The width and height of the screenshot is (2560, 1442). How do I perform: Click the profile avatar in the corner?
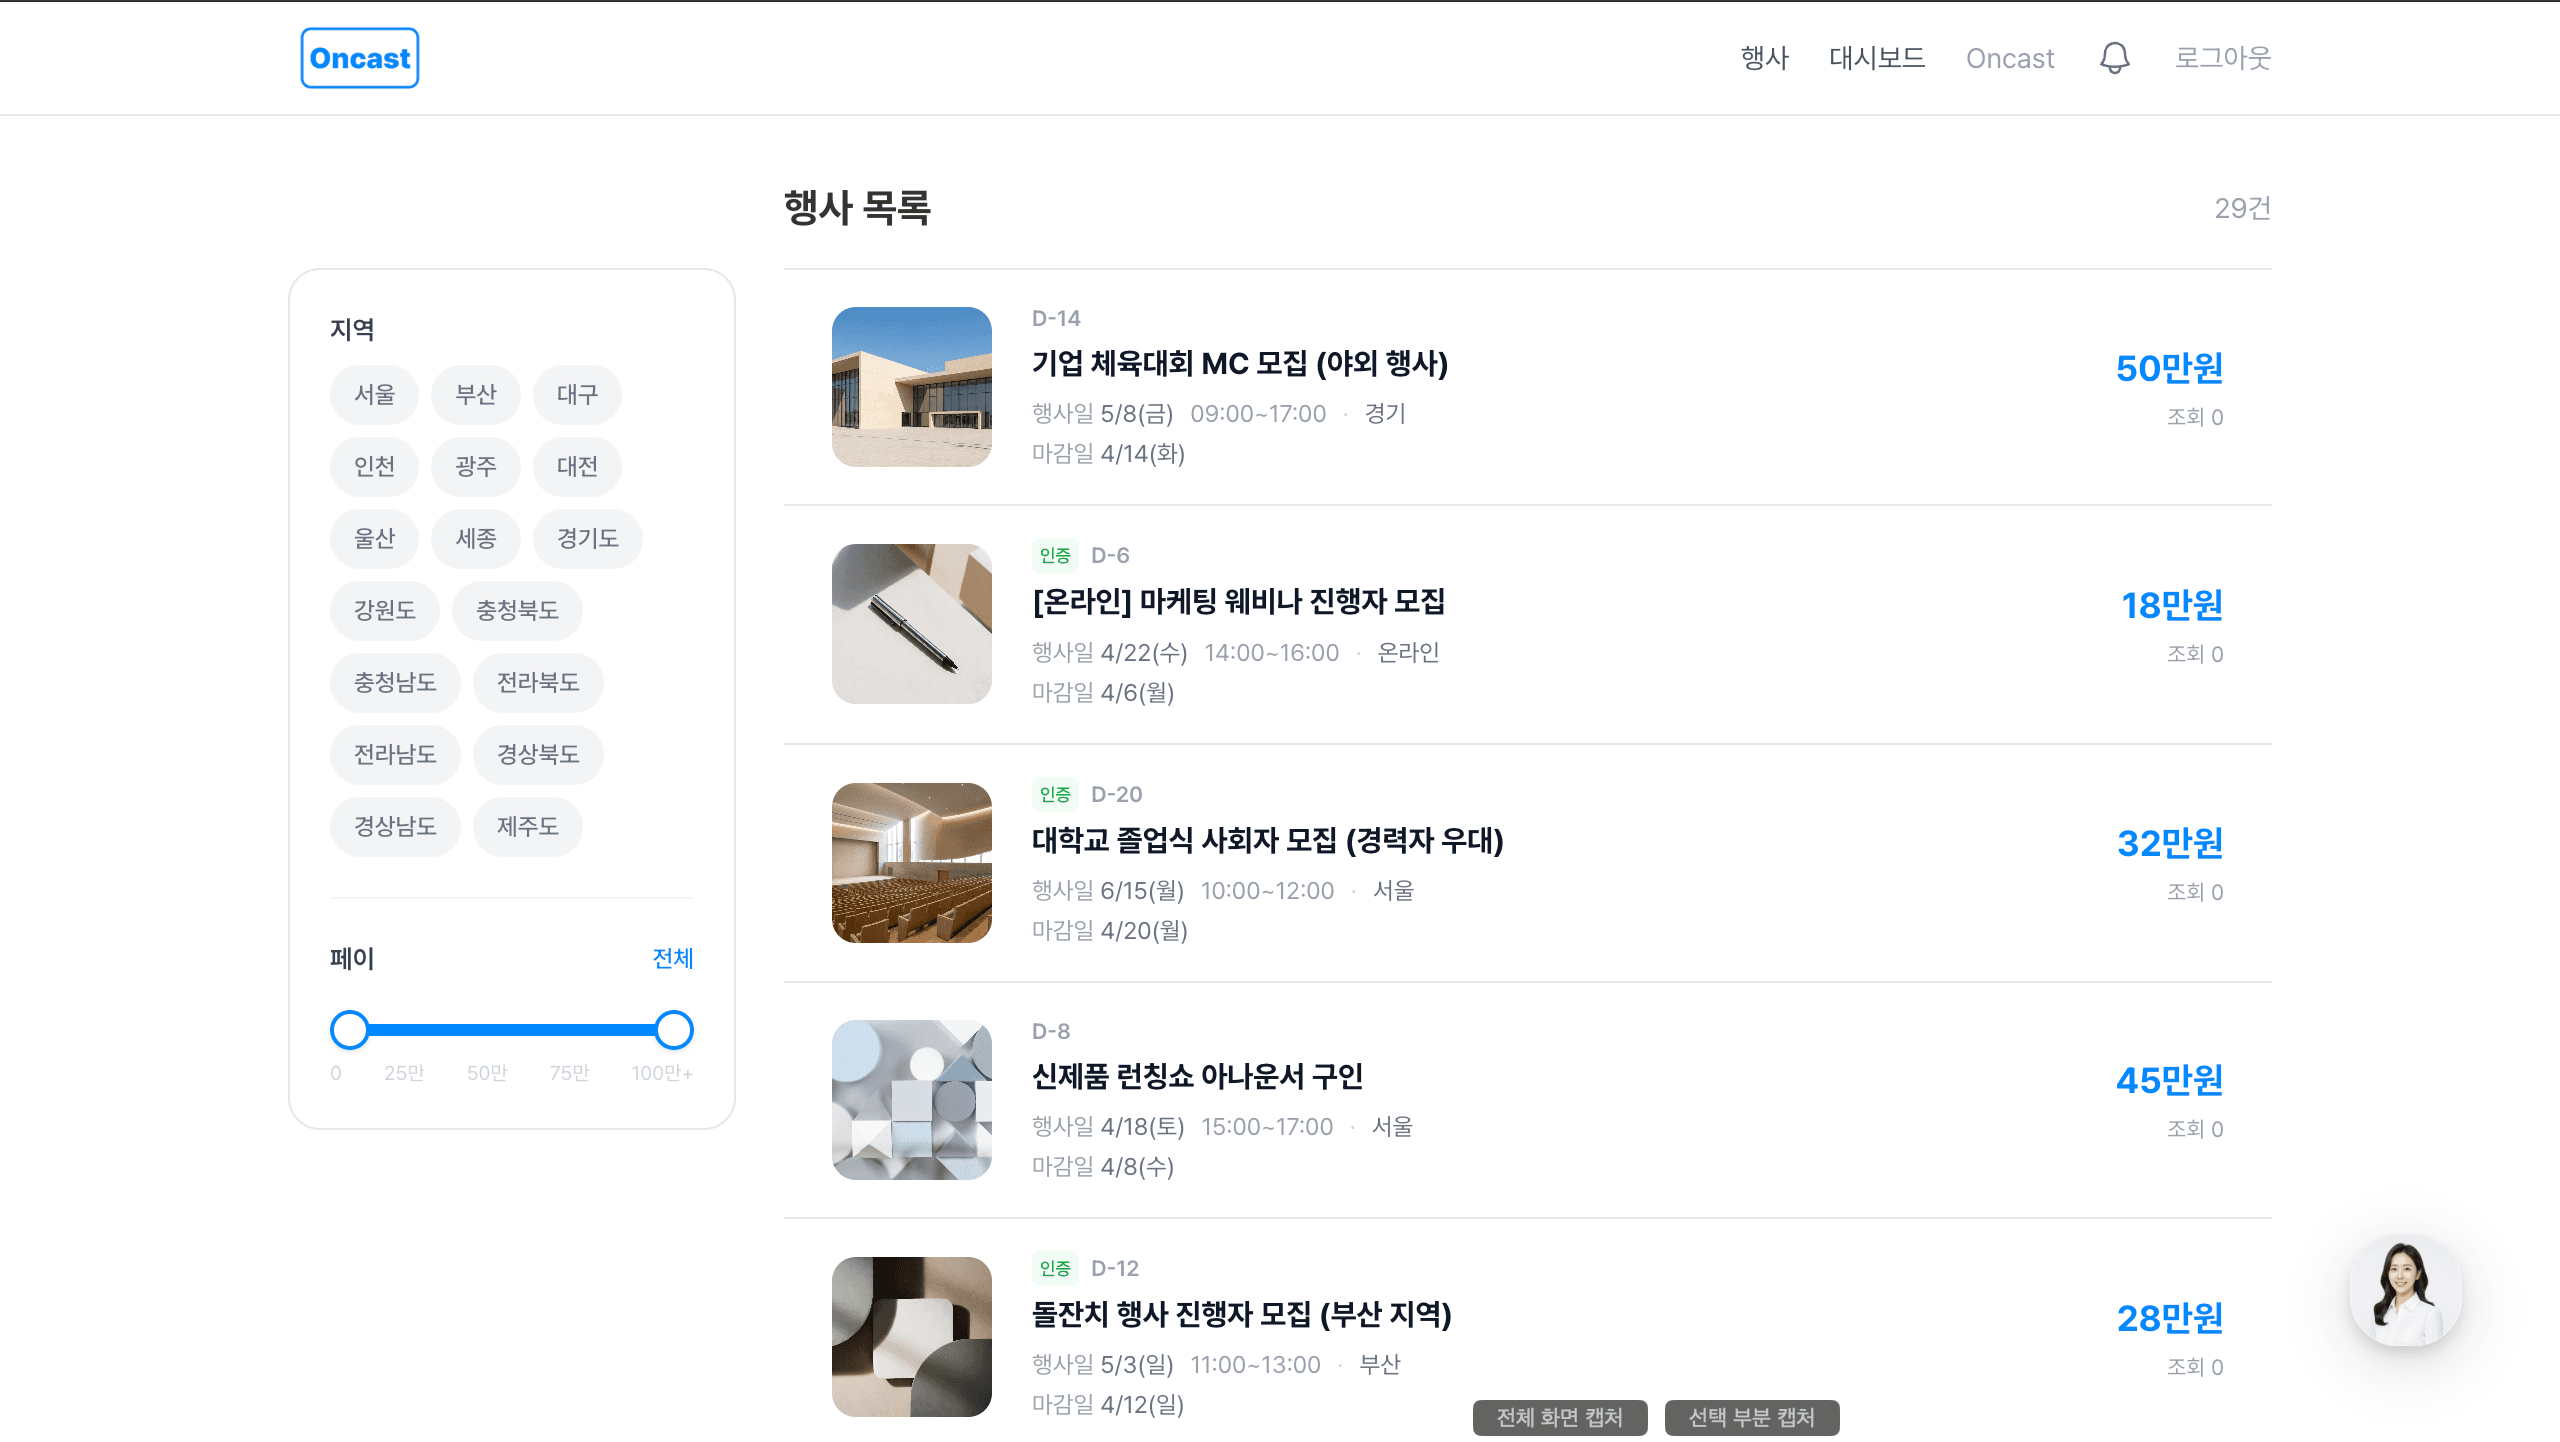coord(2404,1292)
